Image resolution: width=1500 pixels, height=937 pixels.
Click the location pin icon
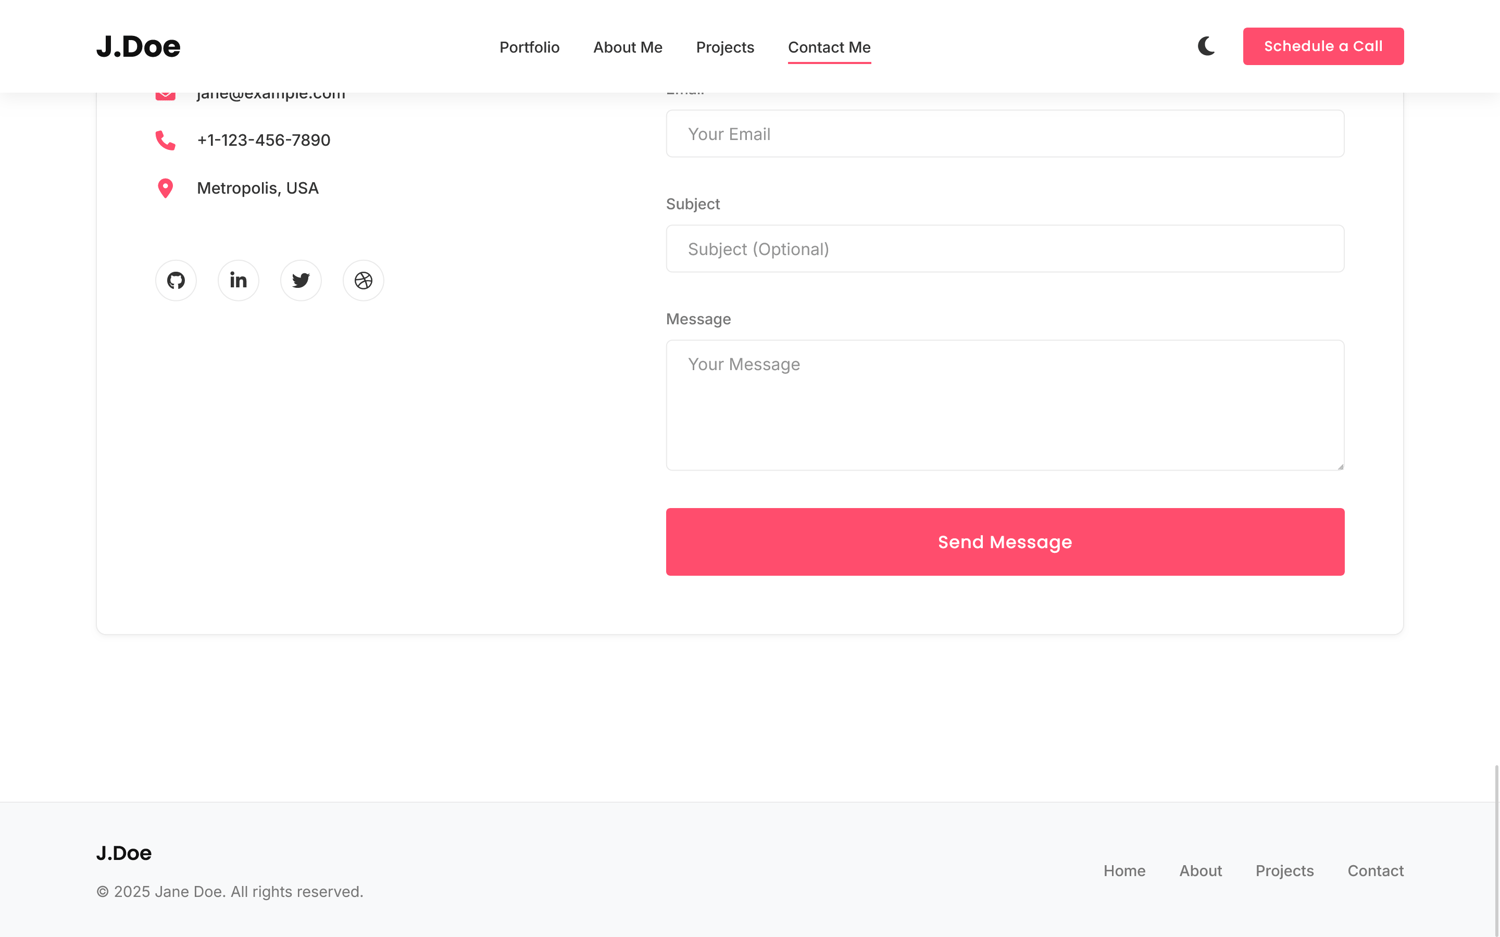166,188
